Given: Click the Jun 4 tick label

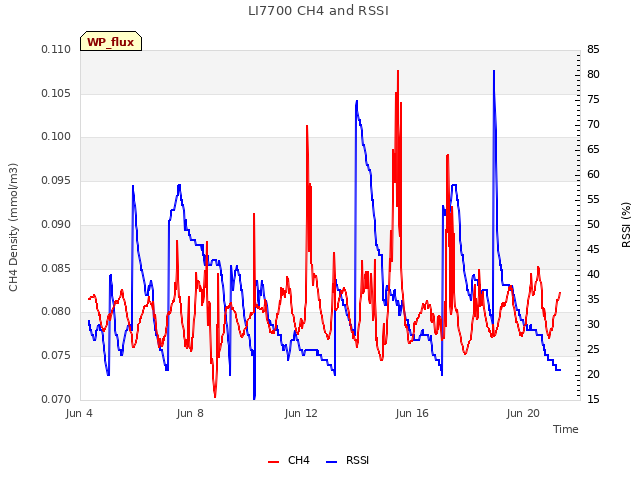Looking at the screenshot, I should coord(79,413).
